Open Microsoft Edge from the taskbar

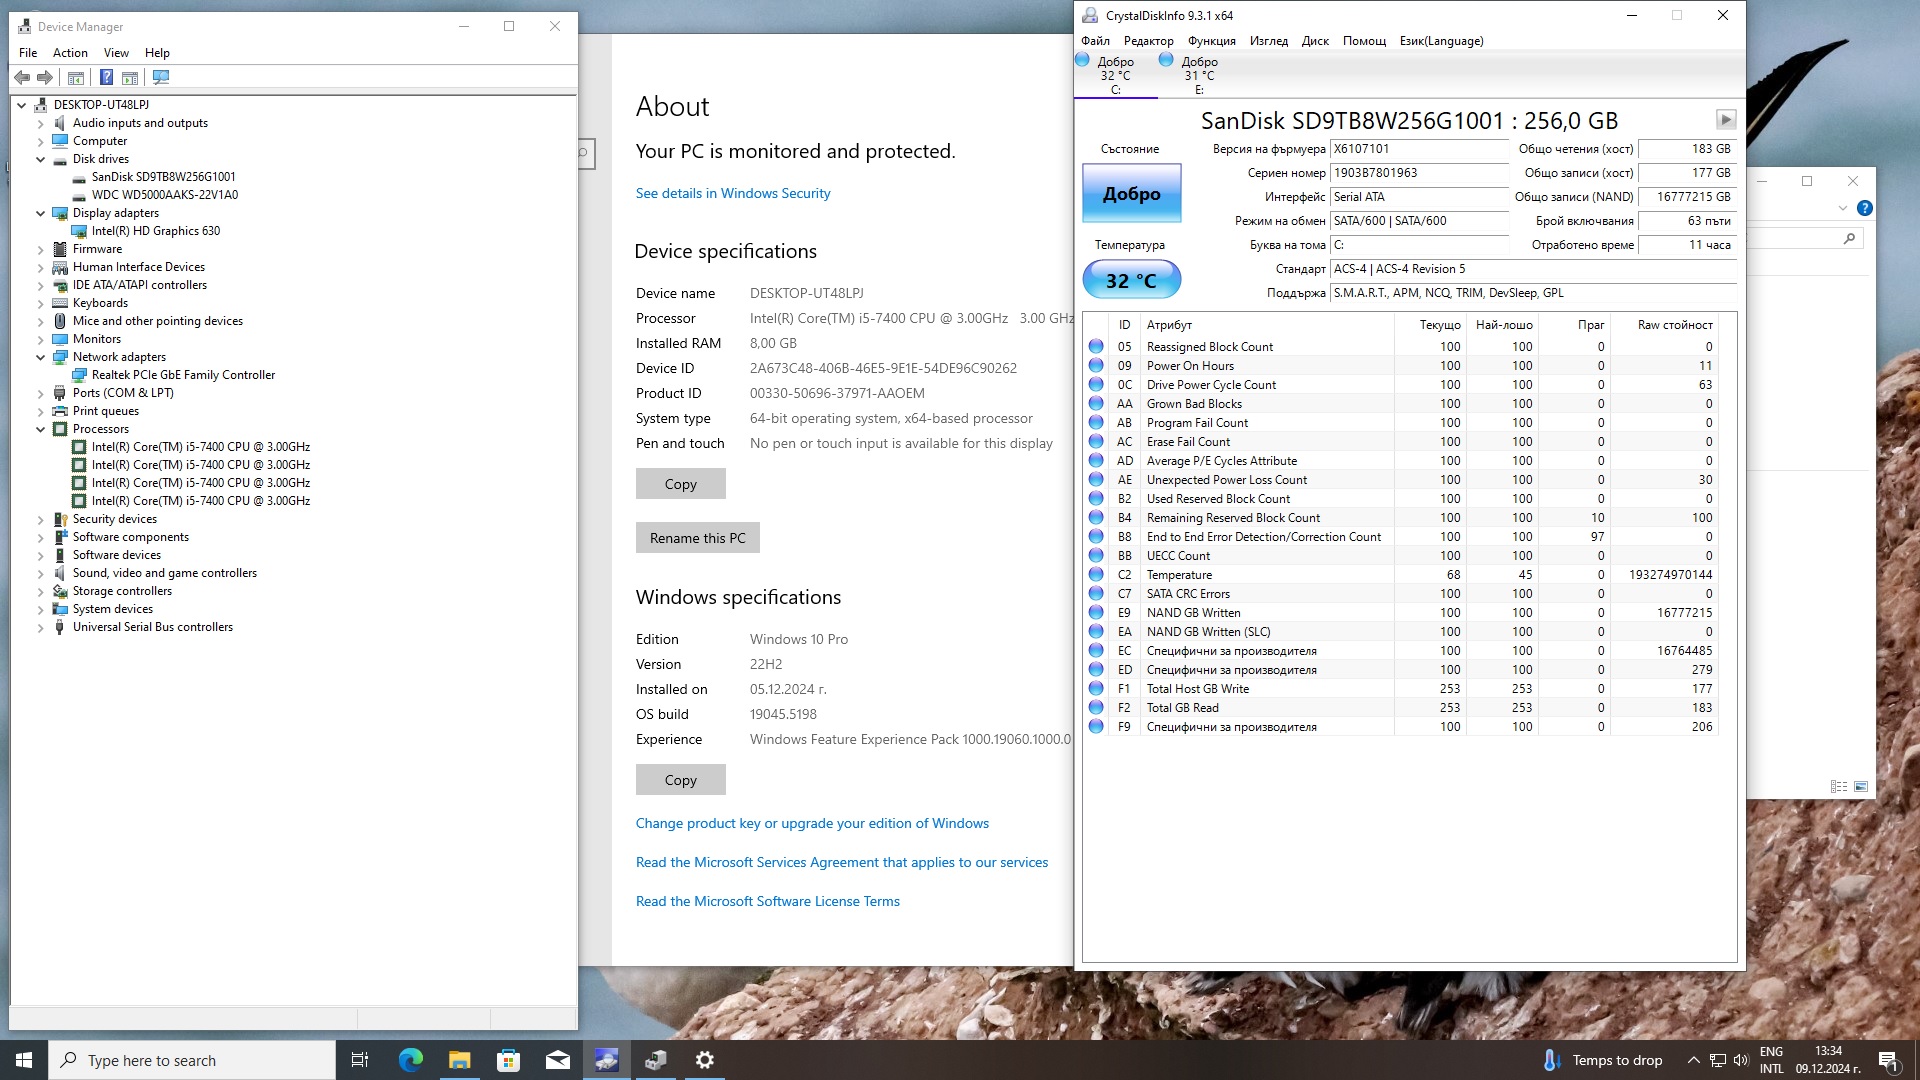coord(410,1060)
